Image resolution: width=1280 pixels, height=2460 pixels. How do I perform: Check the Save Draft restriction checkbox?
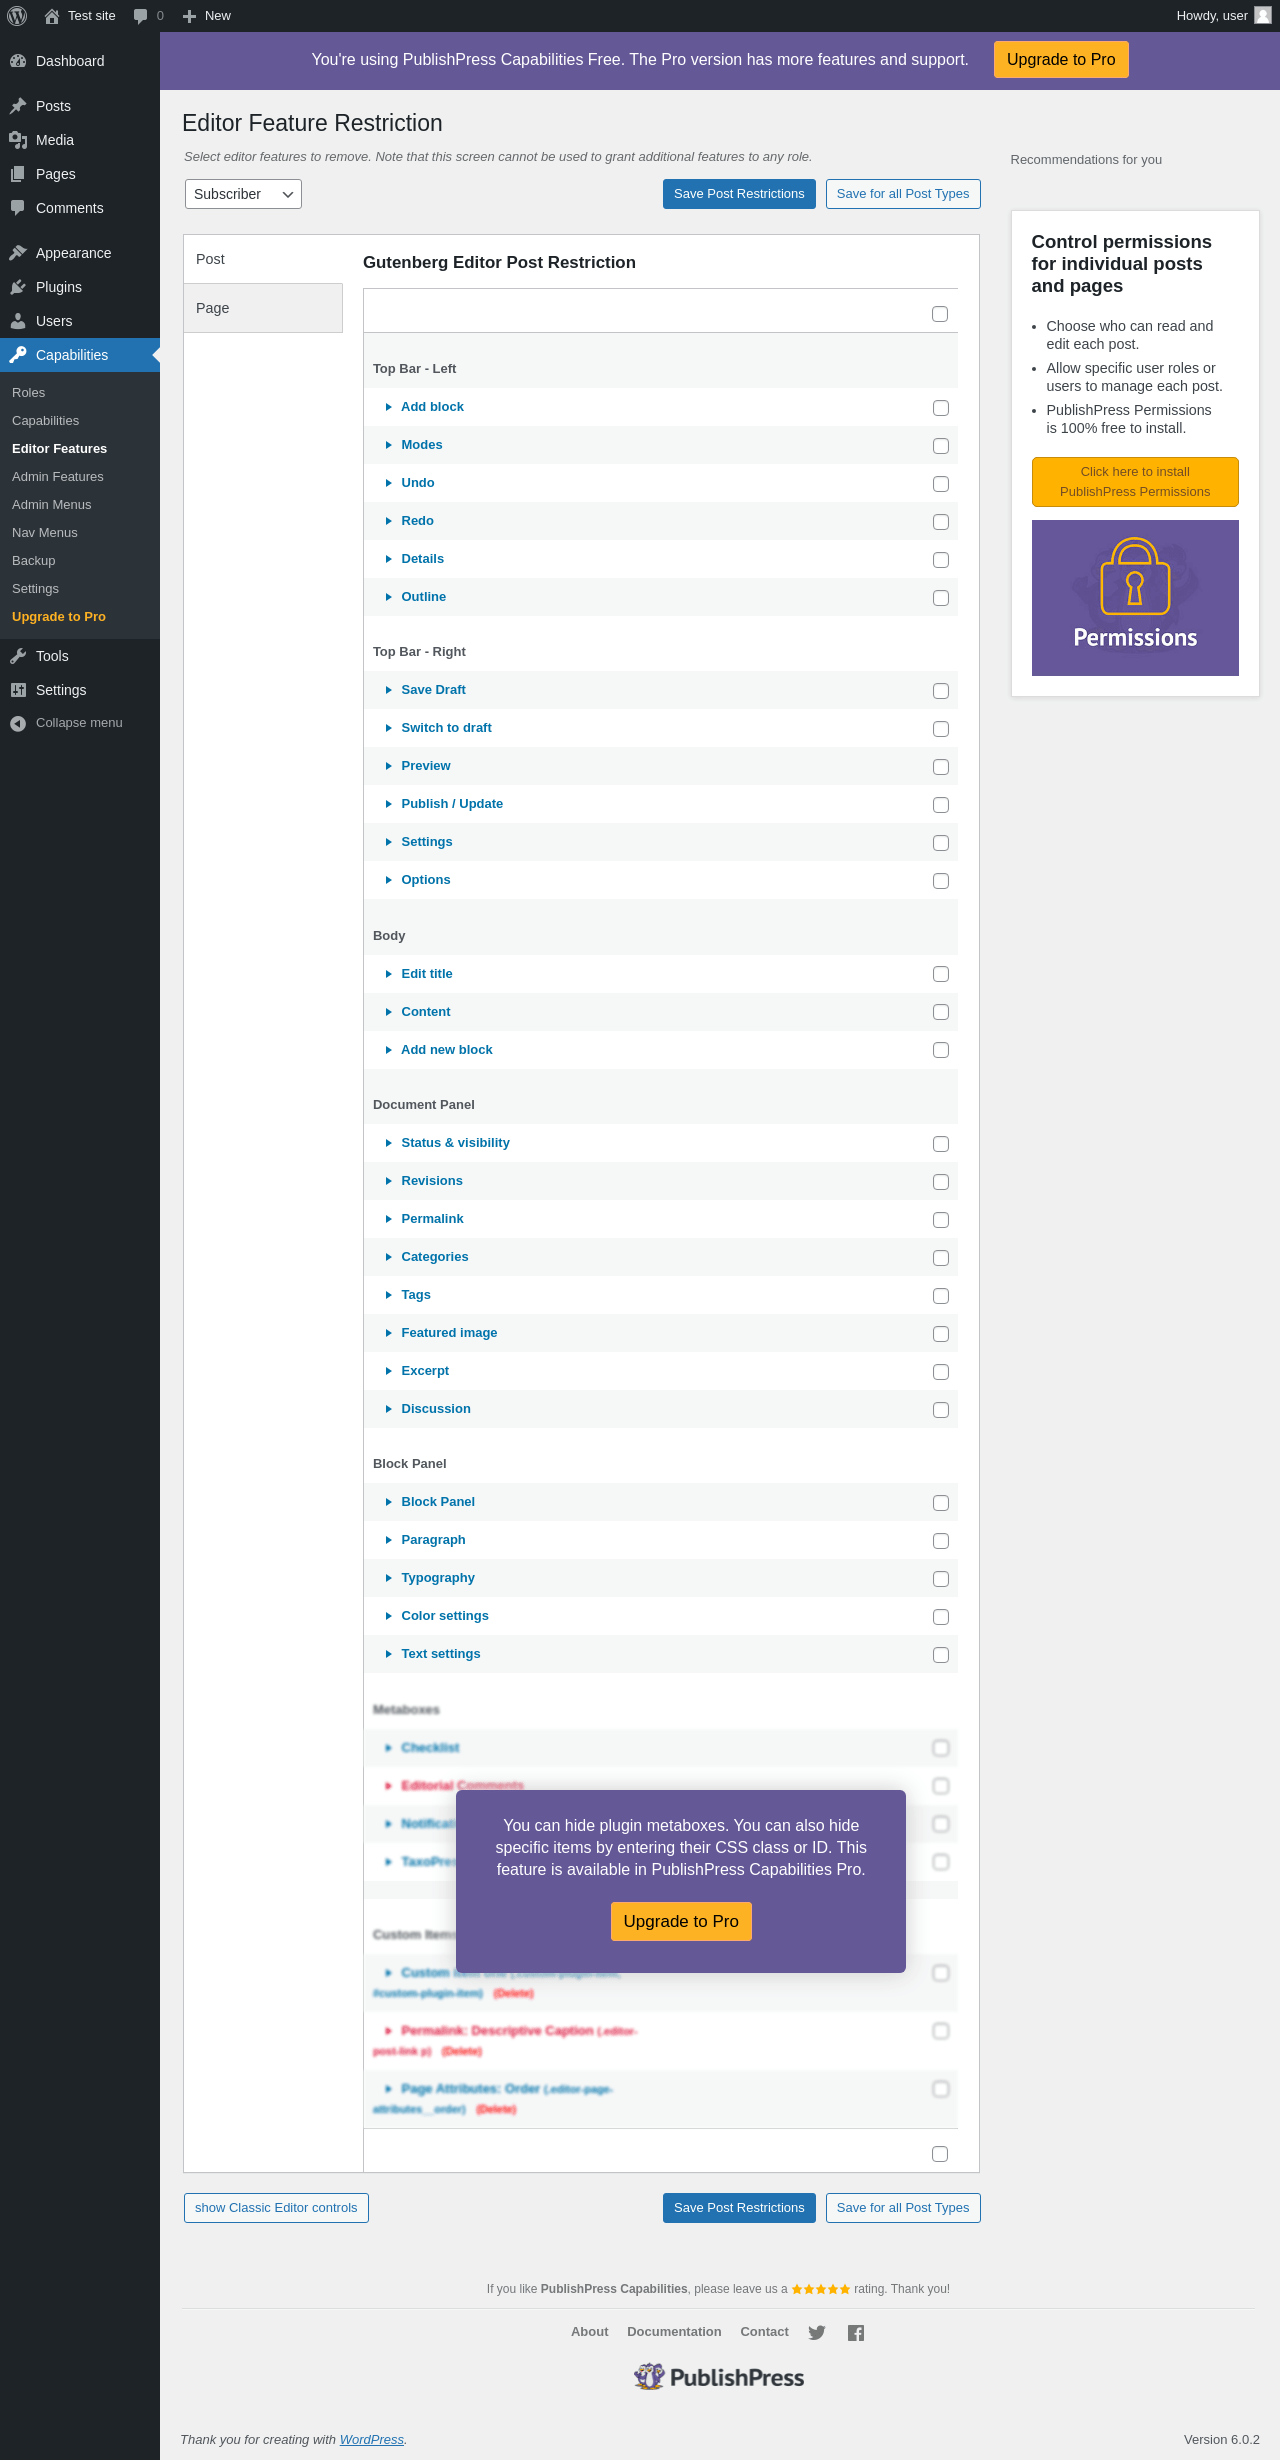[x=941, y=691]
